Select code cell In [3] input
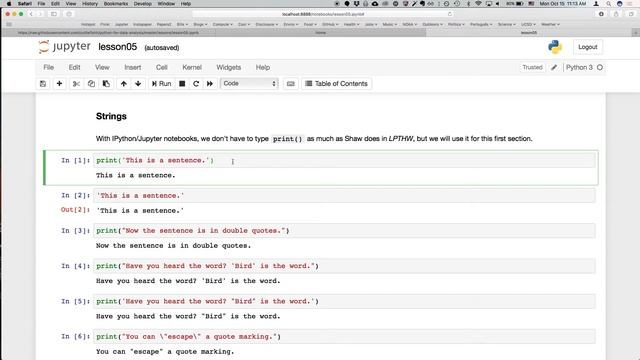This screenshot has width=640, height=360. click(344, 231)
